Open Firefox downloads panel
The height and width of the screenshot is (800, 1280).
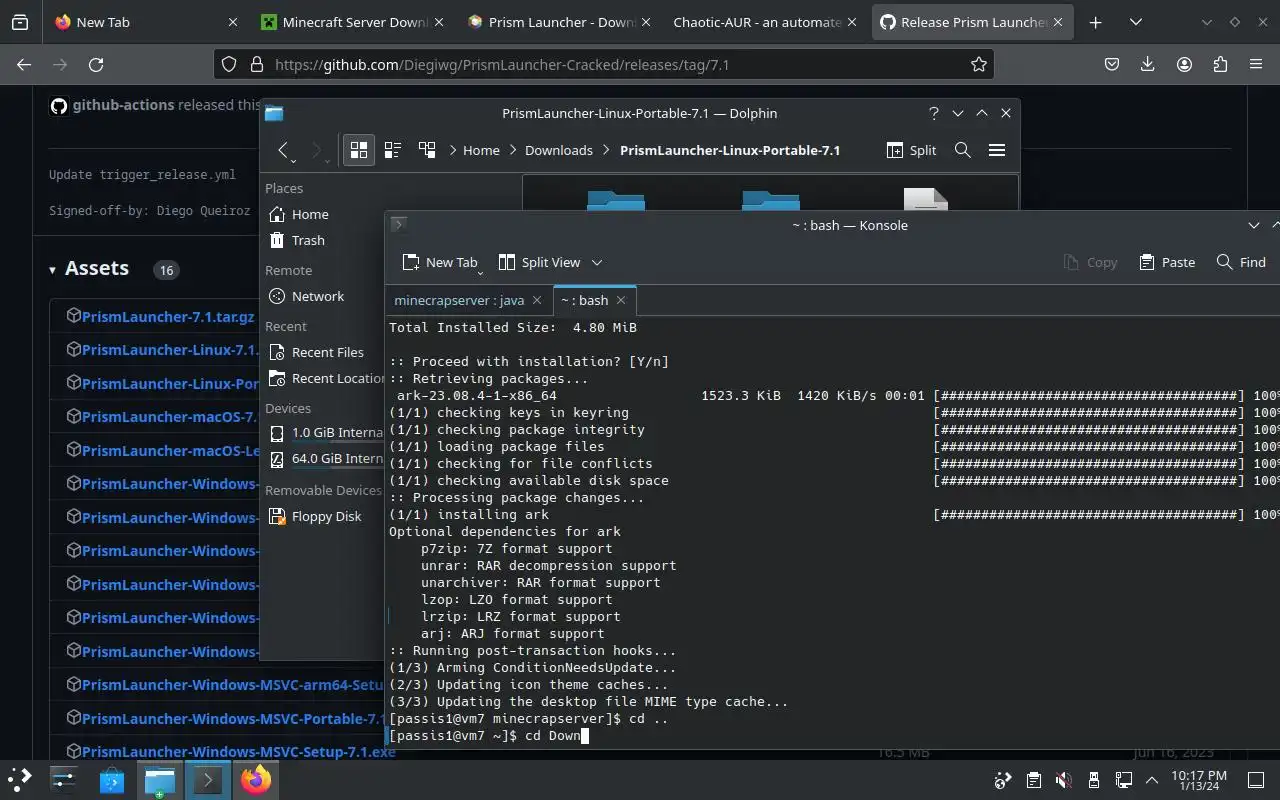point(1148,64)
